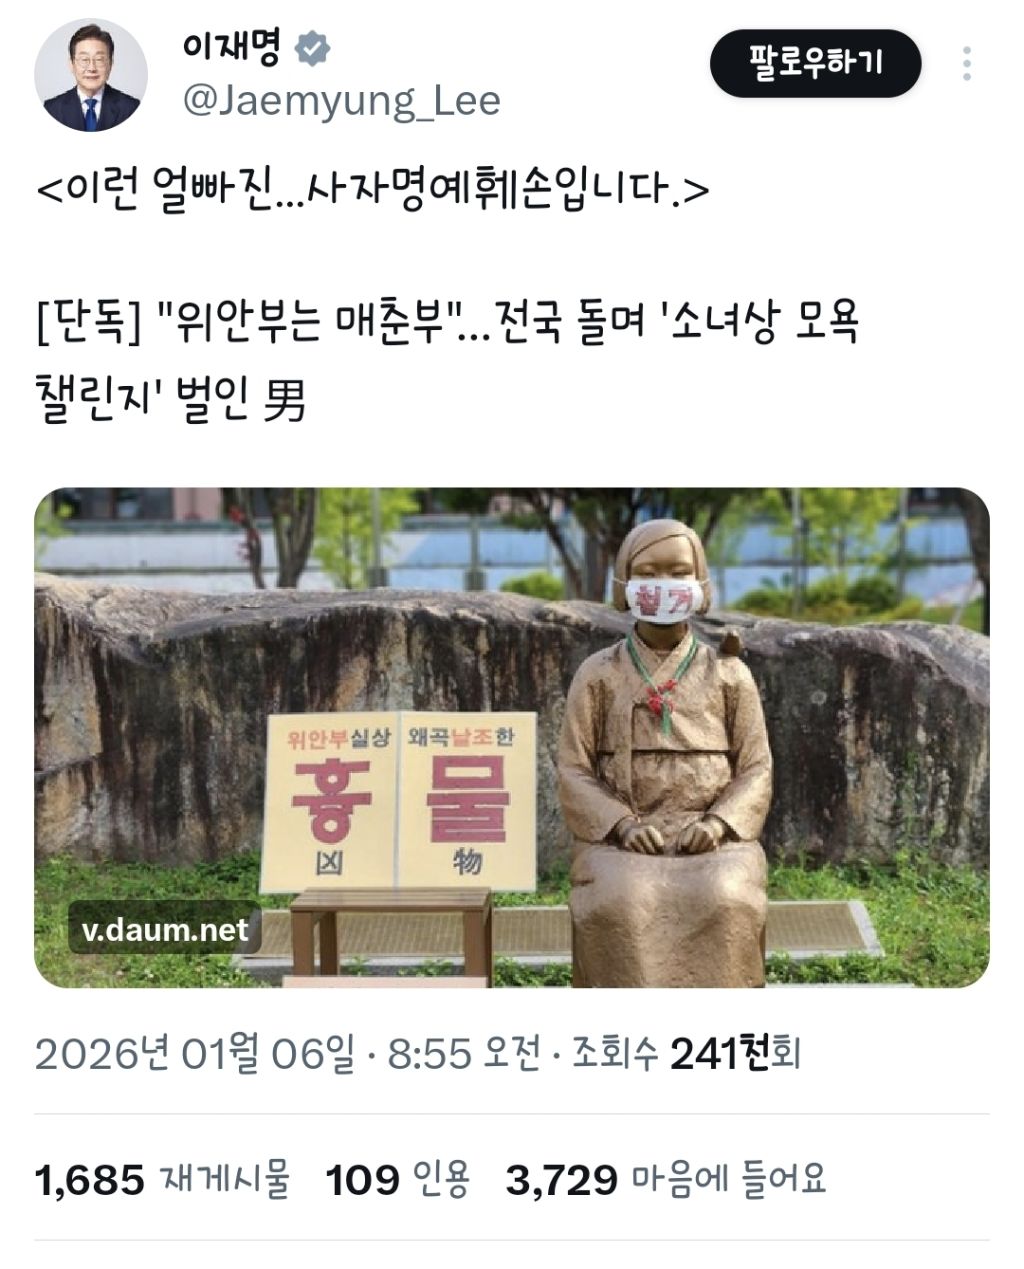Visit the @Jaemyung_Lee handle link

339,101
